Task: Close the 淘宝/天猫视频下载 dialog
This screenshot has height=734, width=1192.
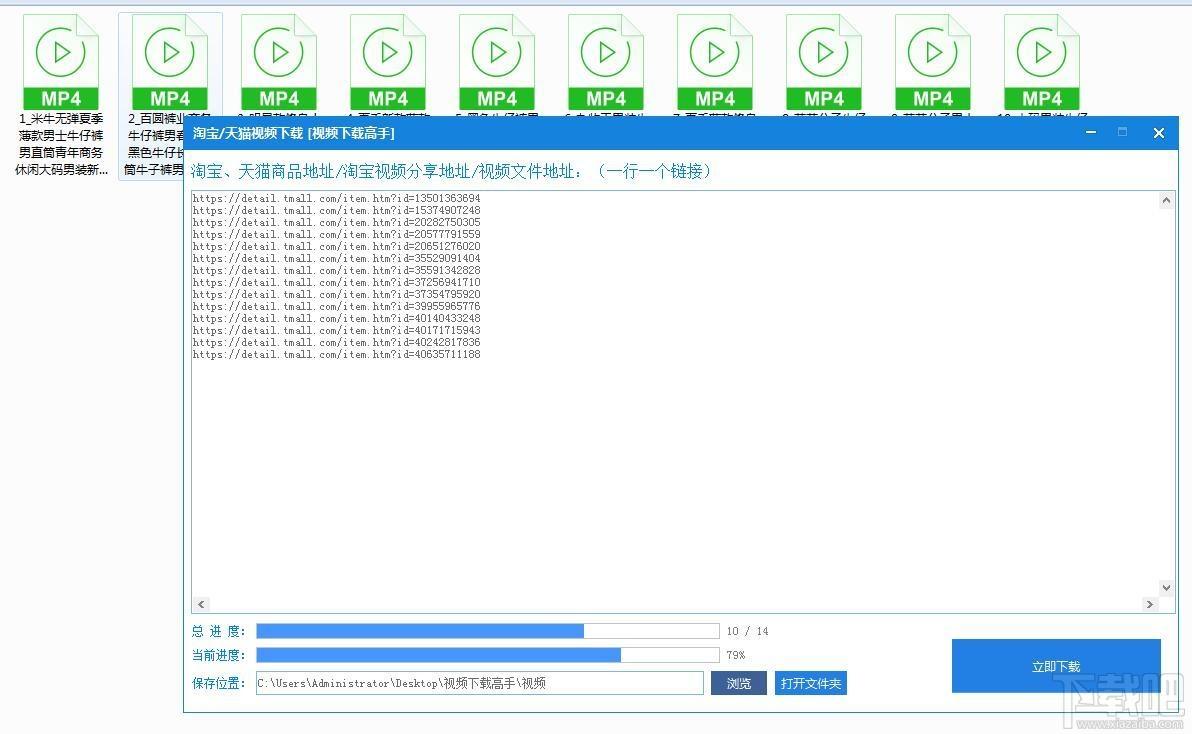Action: coord(1159,133)
